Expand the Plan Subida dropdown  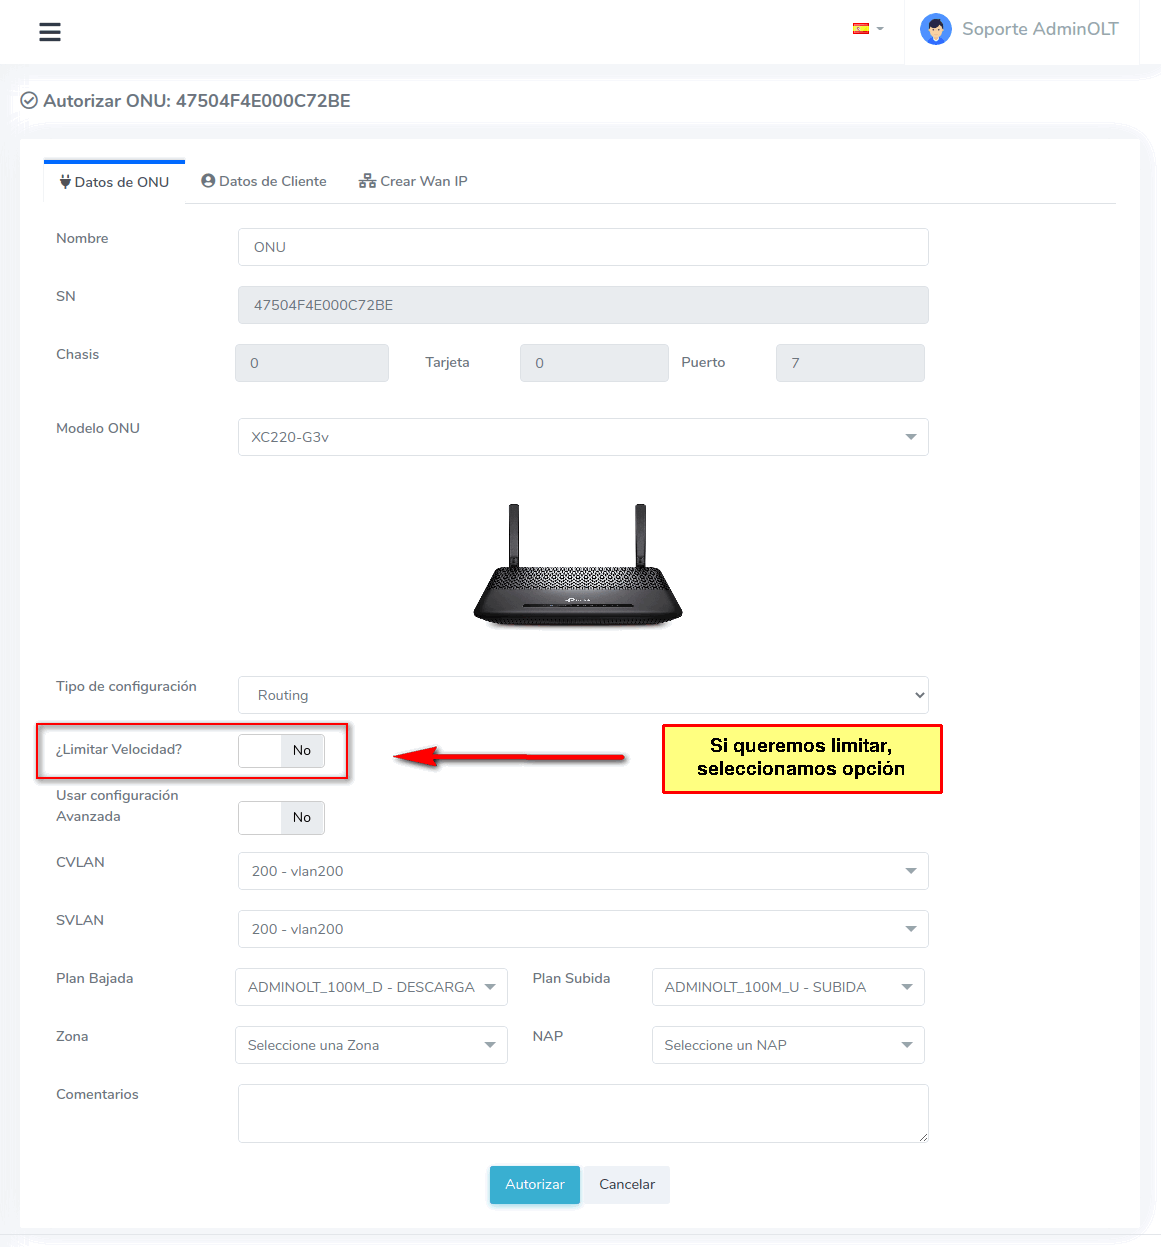click(x=788, y=987)
